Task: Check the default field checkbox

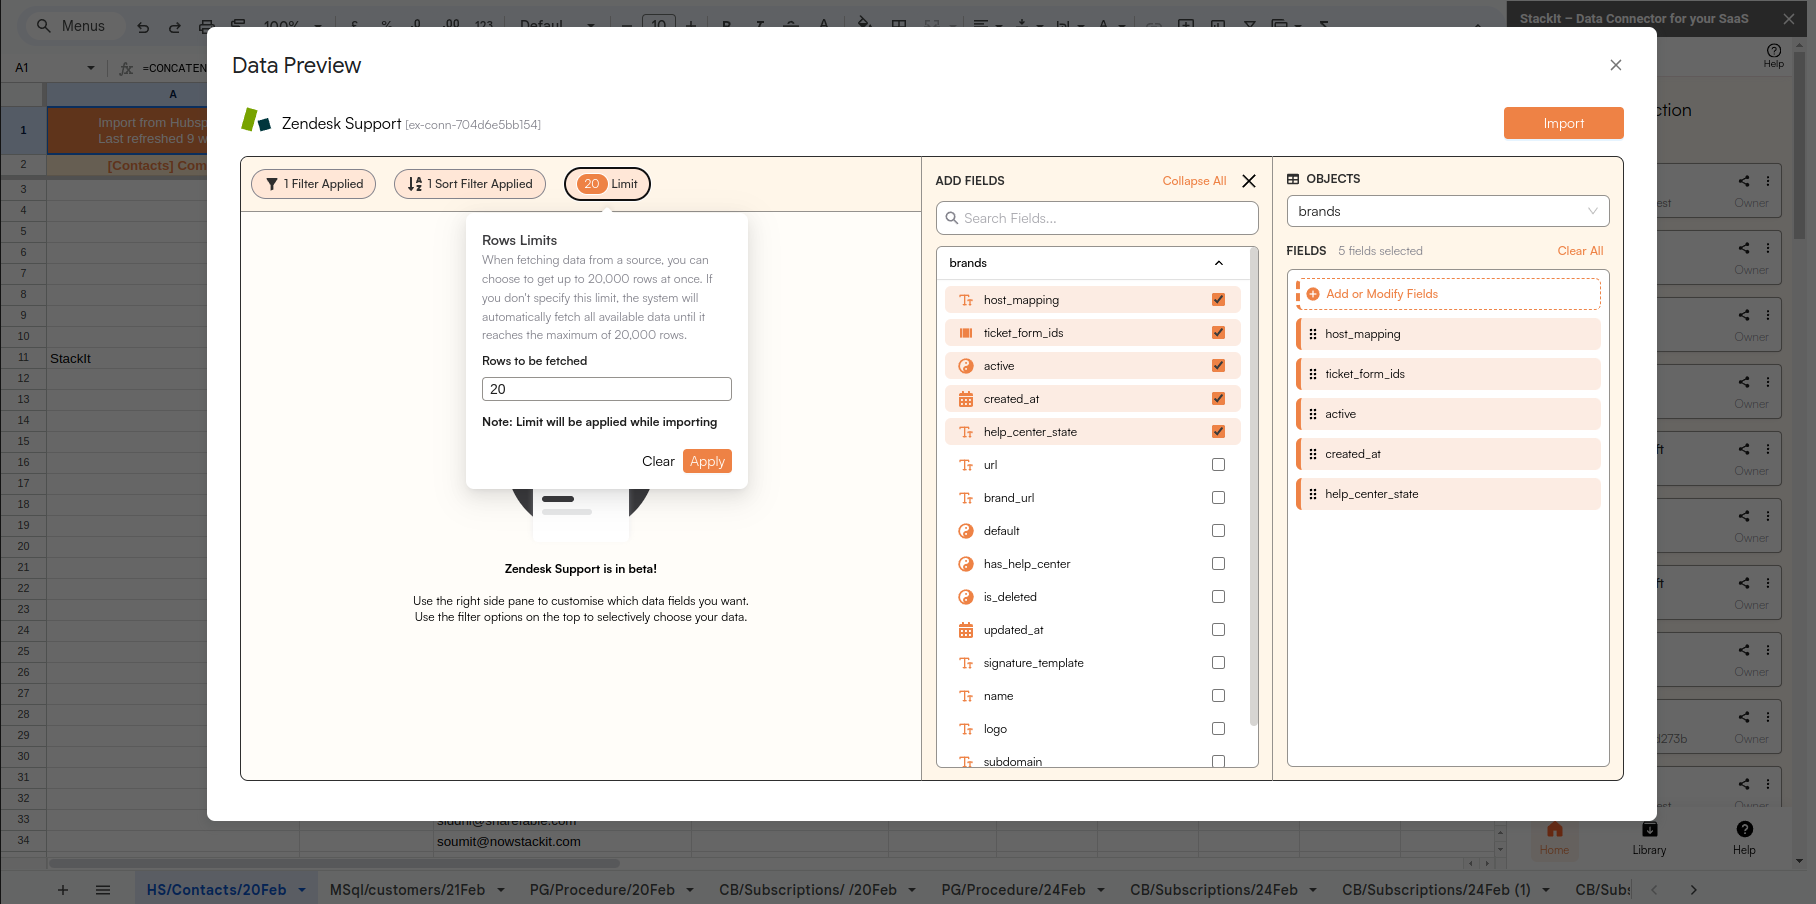Action: point(1218,531)
